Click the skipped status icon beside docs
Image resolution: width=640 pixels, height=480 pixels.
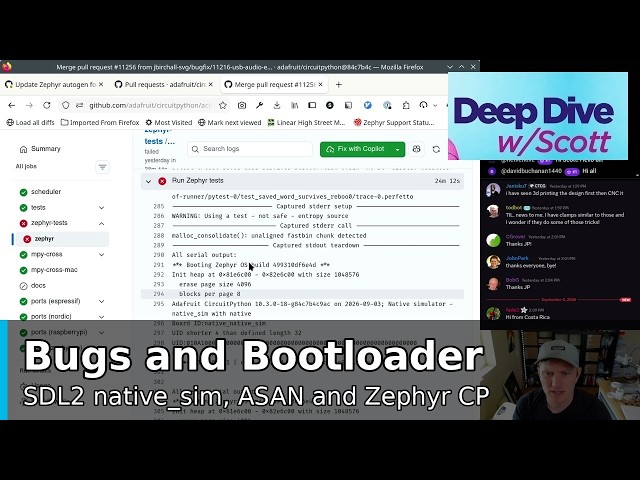[23, 286]
